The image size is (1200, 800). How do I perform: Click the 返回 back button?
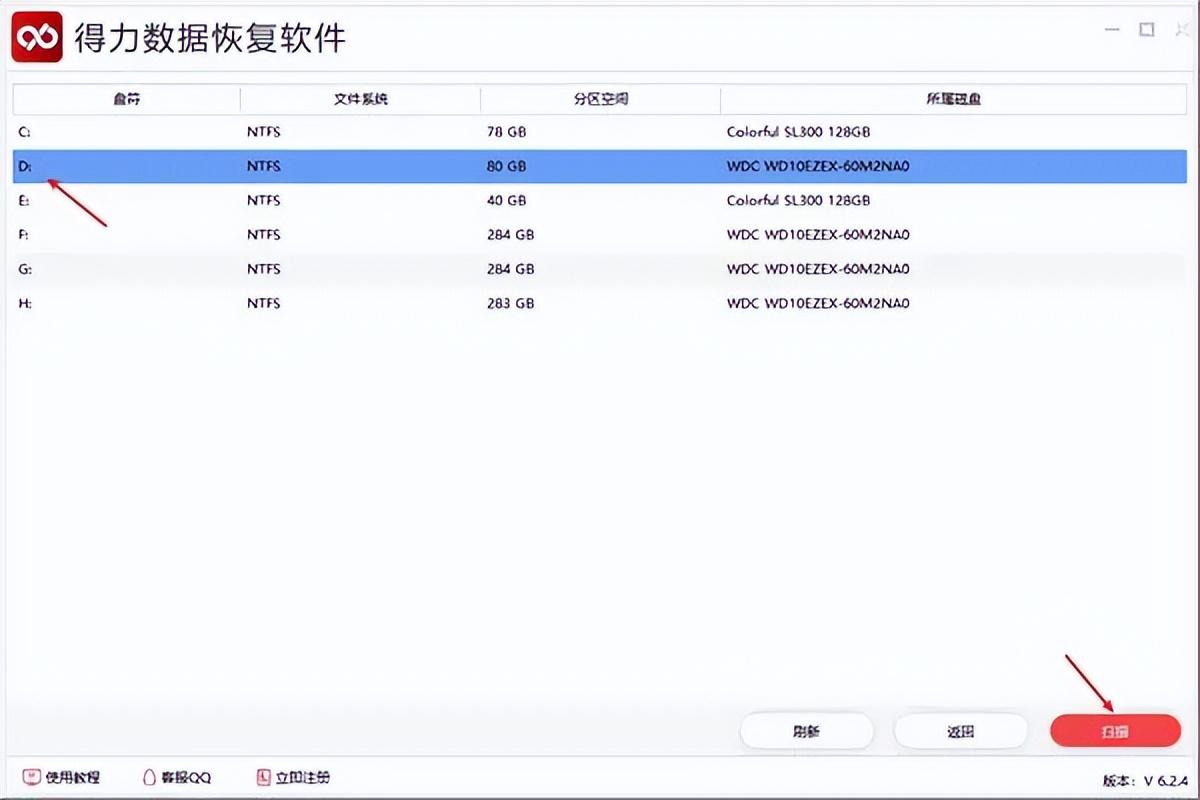click(960, 731)
